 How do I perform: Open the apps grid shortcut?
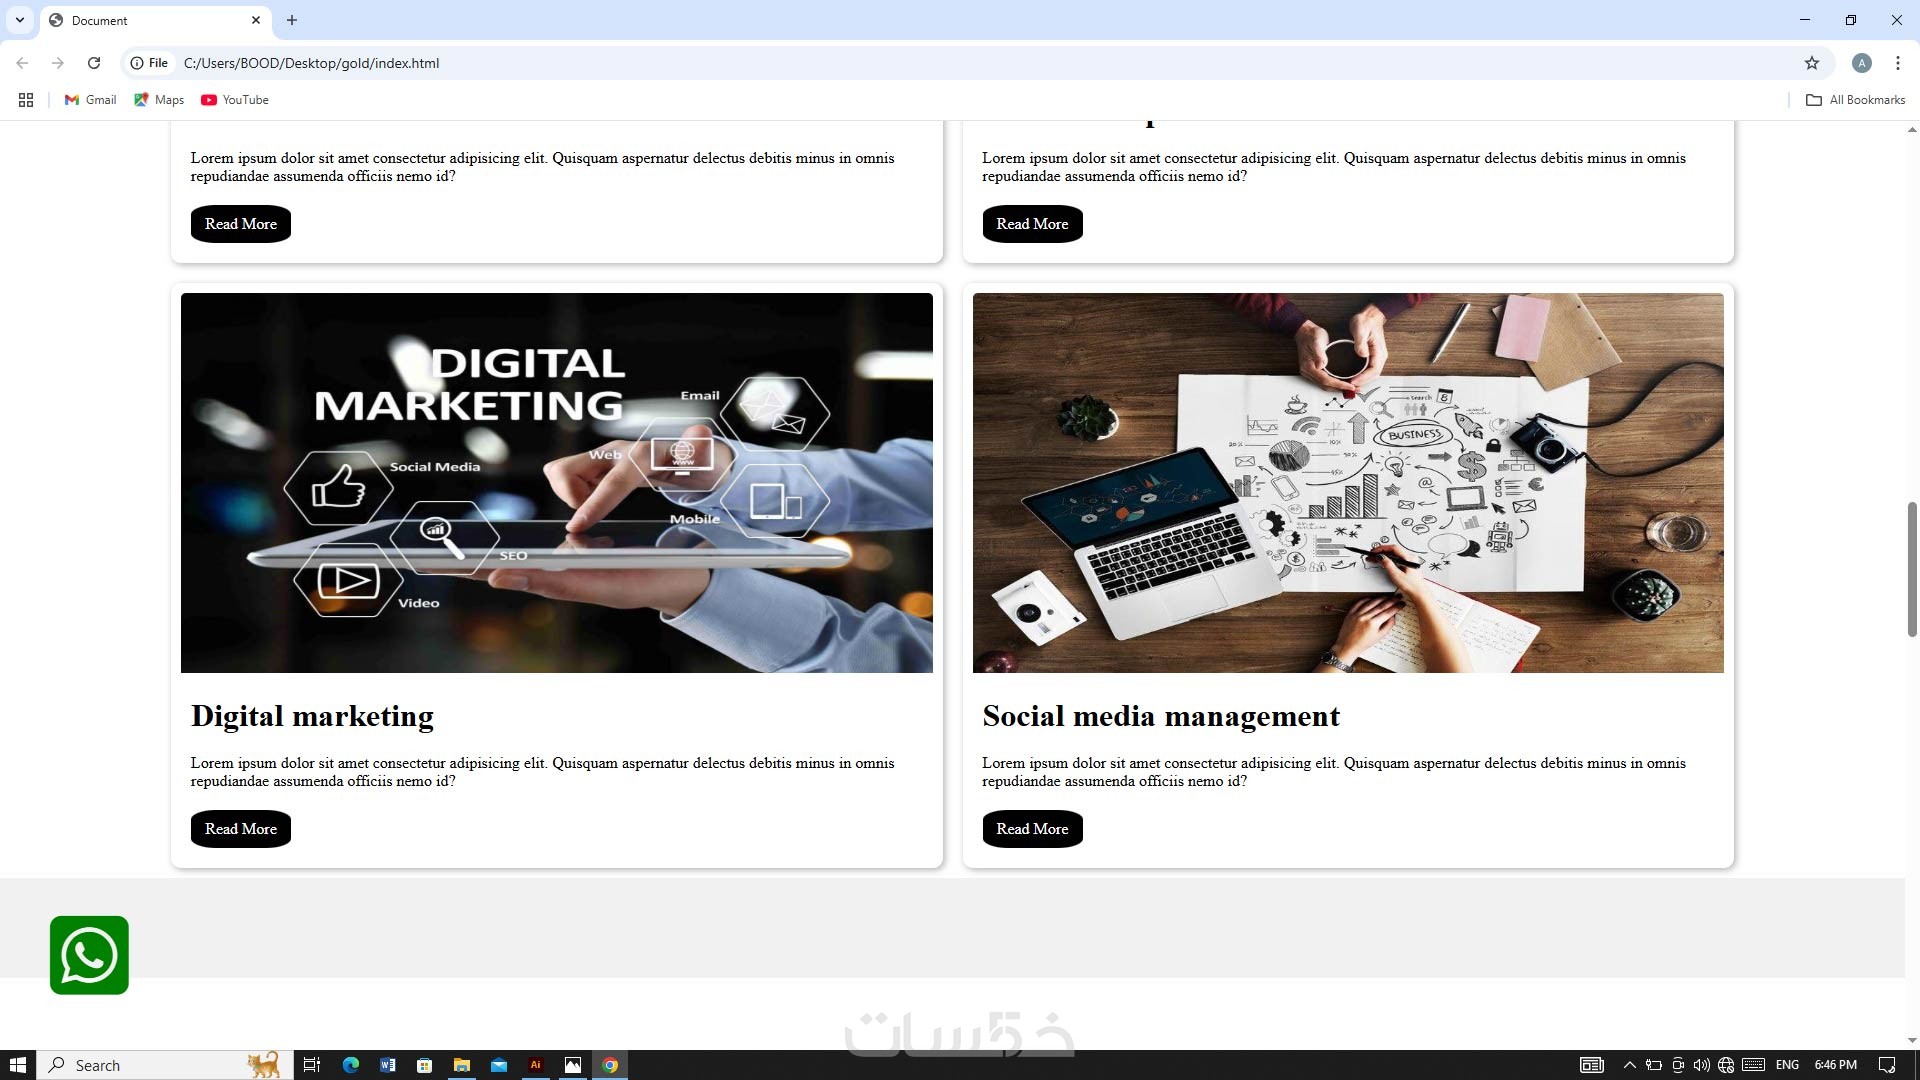click(26, 100)
